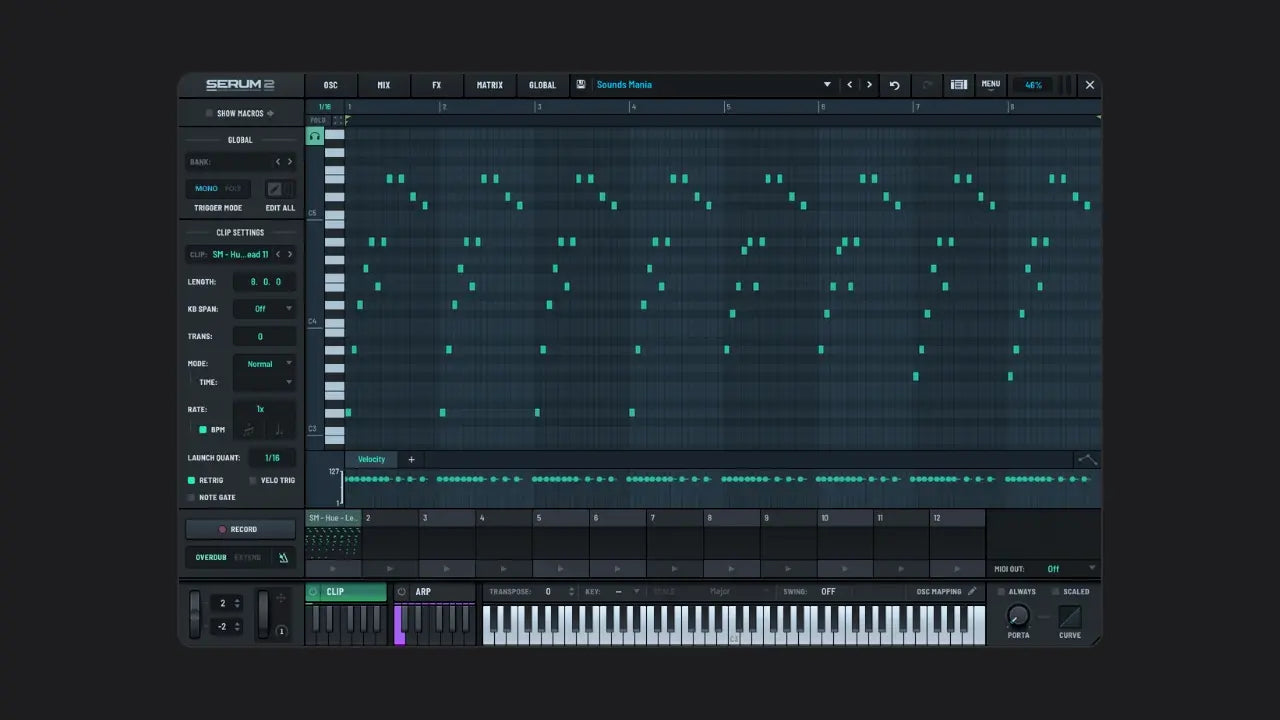Open the MATRIX tab
The width and height of the screenshot is (1280, 720).
(x=490, y=85)
